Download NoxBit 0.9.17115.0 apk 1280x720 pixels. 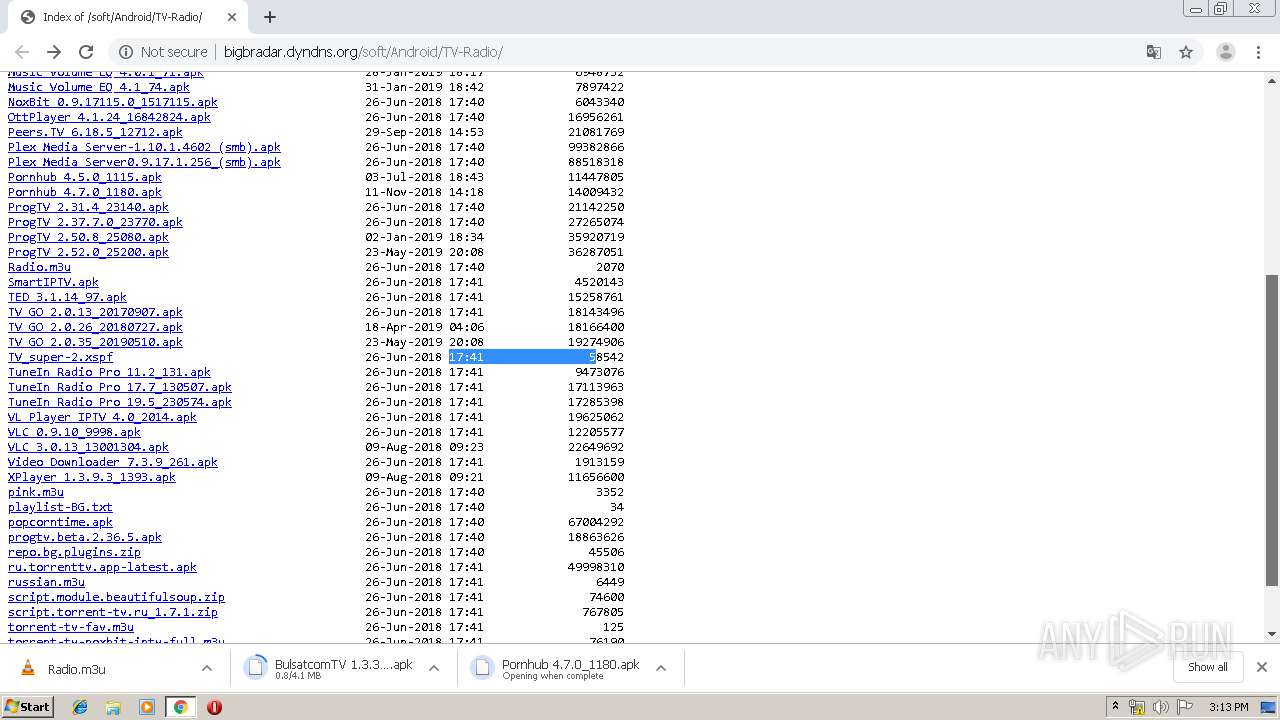coord(113,102)
